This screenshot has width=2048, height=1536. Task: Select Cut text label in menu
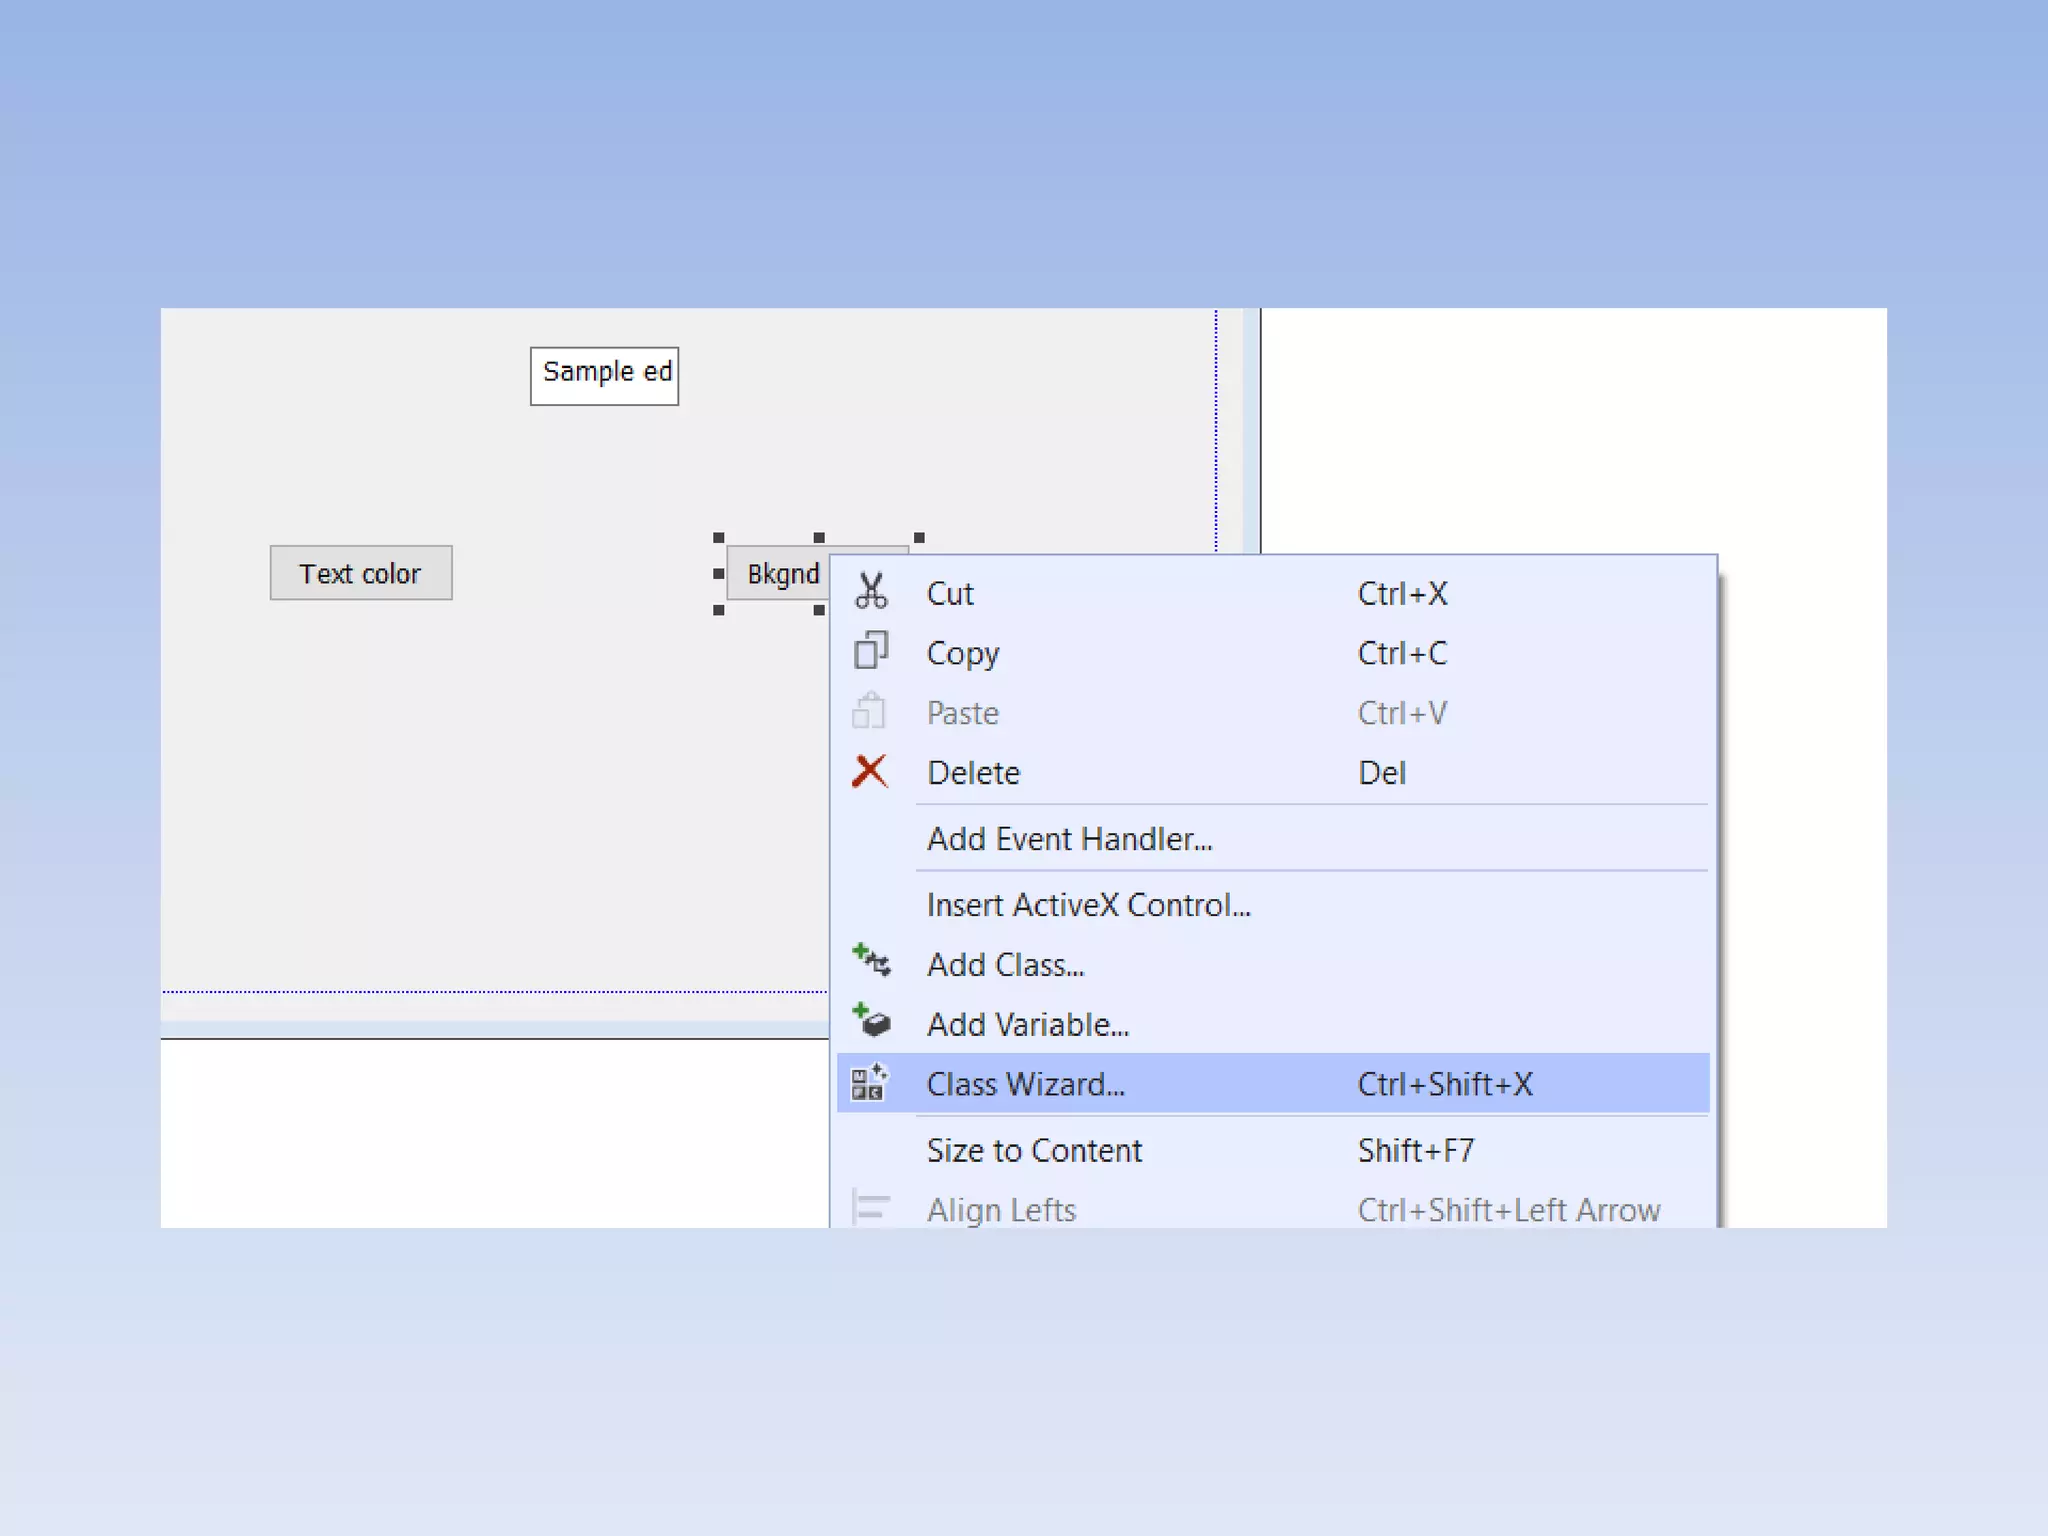pyautogui.click(x=949, y=594)
